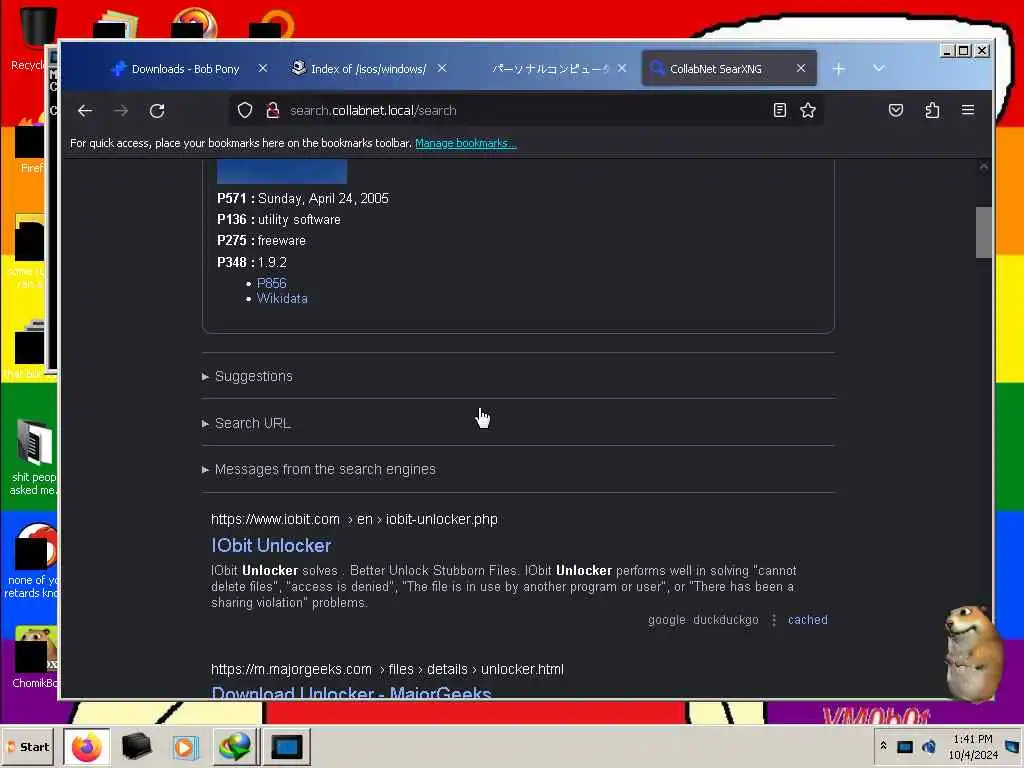Image resolution: width=1024 pixels, height=768 pixels.
Task: Reload the page with the refresh icon
Action: click(x=157, y=110)
